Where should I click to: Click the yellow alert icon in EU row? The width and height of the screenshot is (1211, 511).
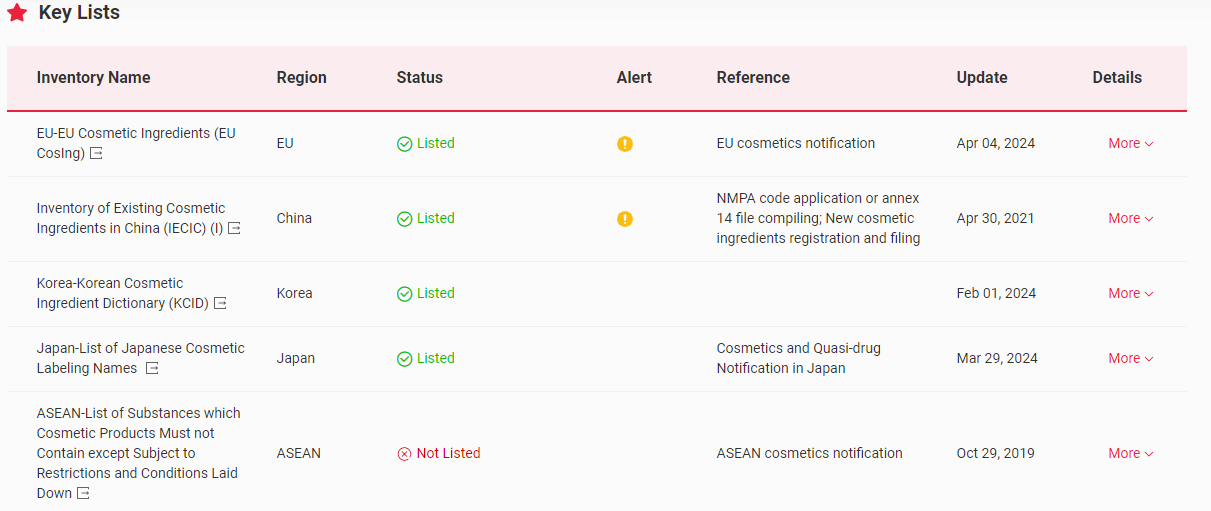tap(625, 144)
